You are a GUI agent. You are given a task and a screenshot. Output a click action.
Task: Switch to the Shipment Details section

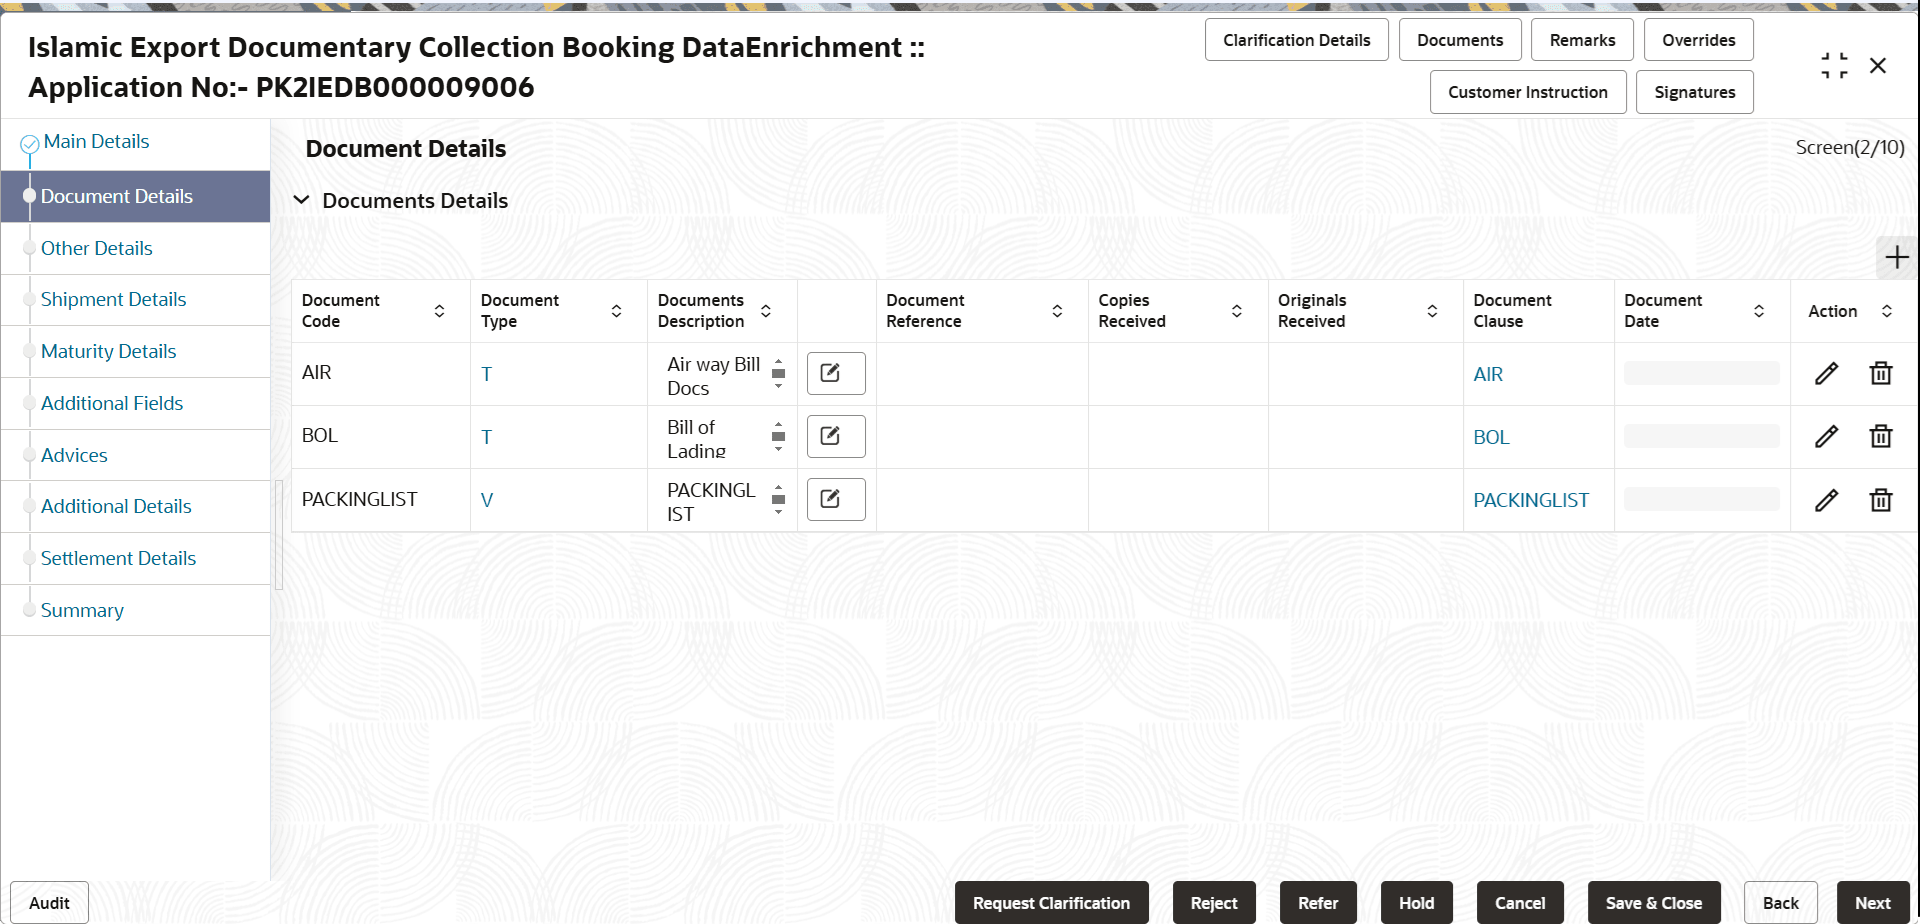pos(113,299)
